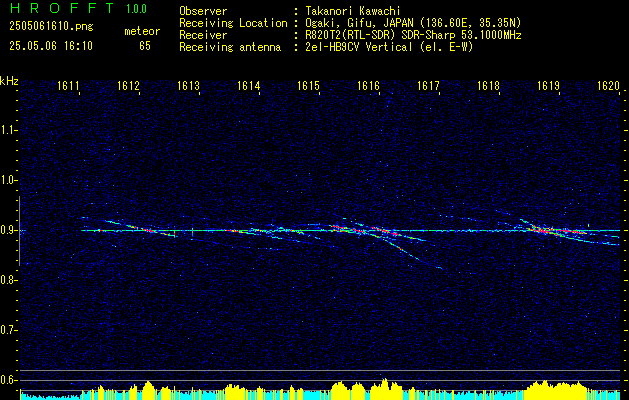Click the HROFFT title text
629x400 pixels.
61,8
